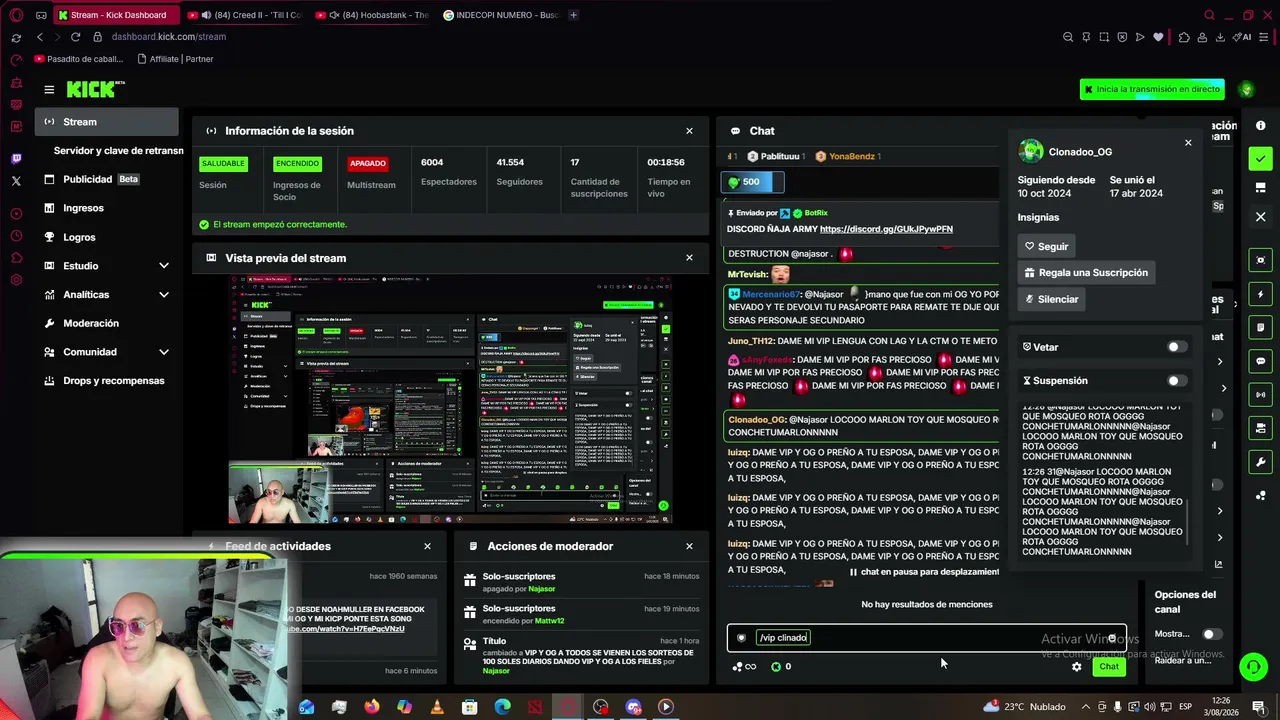Open the Pasadito de caball... bookmark
The image size is (1280, 720).
[x=78, y=59]
